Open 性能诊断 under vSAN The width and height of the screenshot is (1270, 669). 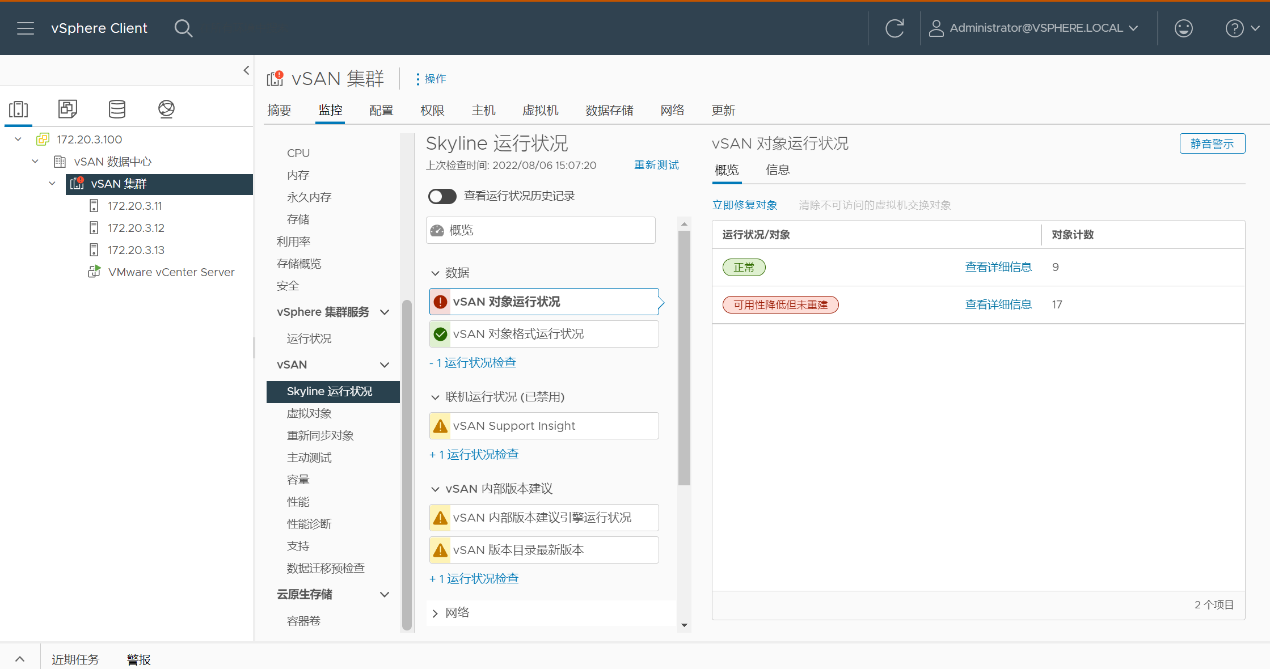tap(308, 524)
